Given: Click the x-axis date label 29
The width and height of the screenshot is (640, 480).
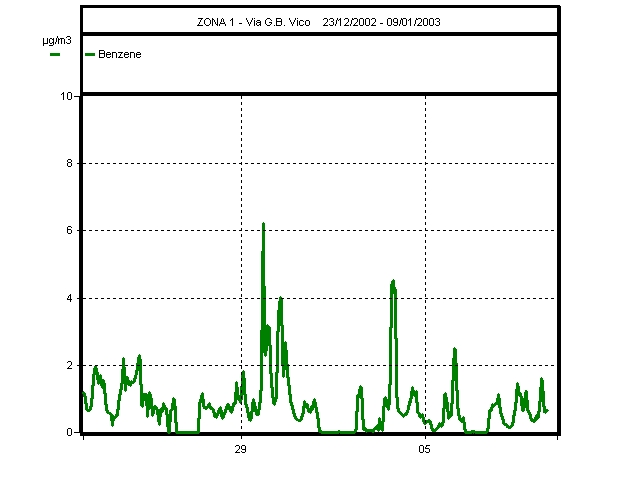Looking at the screenshot, I should pyautogui.click(x=240, y=449).
